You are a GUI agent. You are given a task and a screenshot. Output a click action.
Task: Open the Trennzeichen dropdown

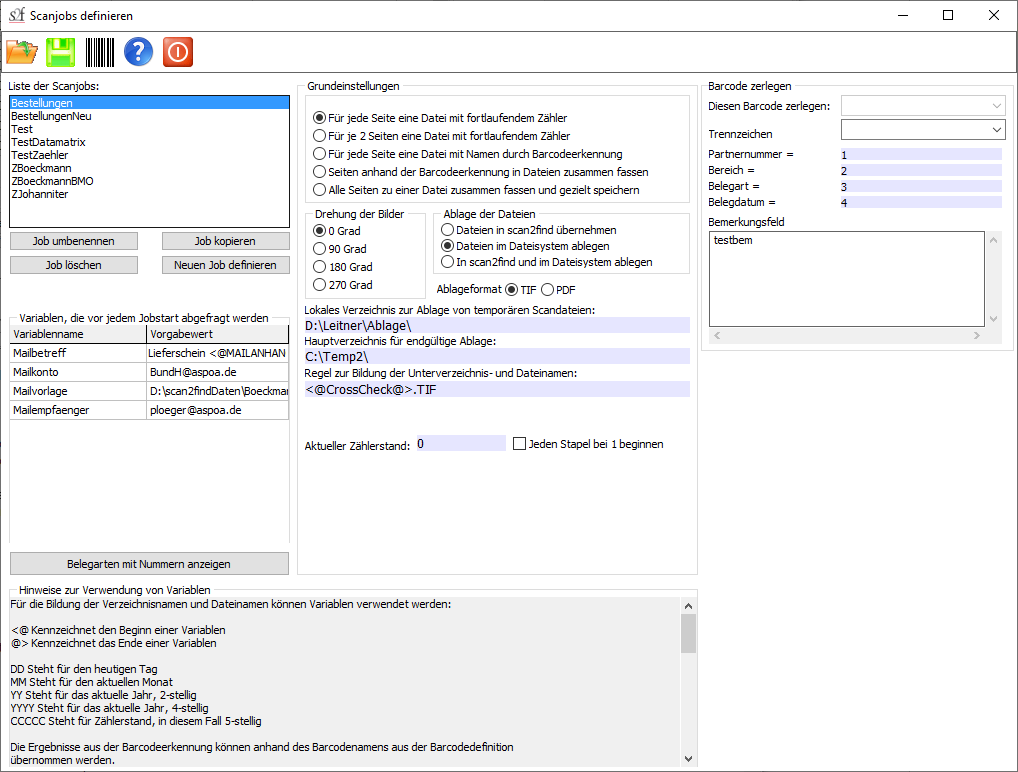[923, 130]
